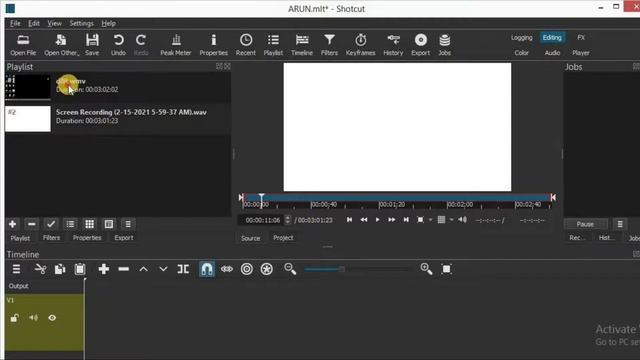Cut the clip with timeline scissors icon

coord(40,269)
